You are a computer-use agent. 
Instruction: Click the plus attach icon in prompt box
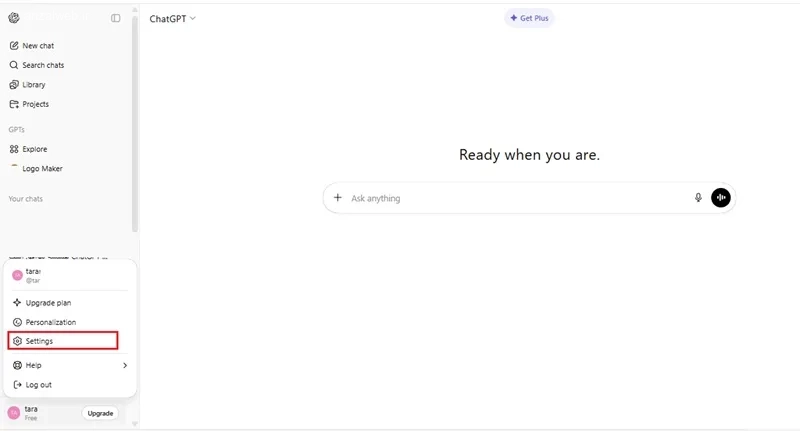pos(337,197)
